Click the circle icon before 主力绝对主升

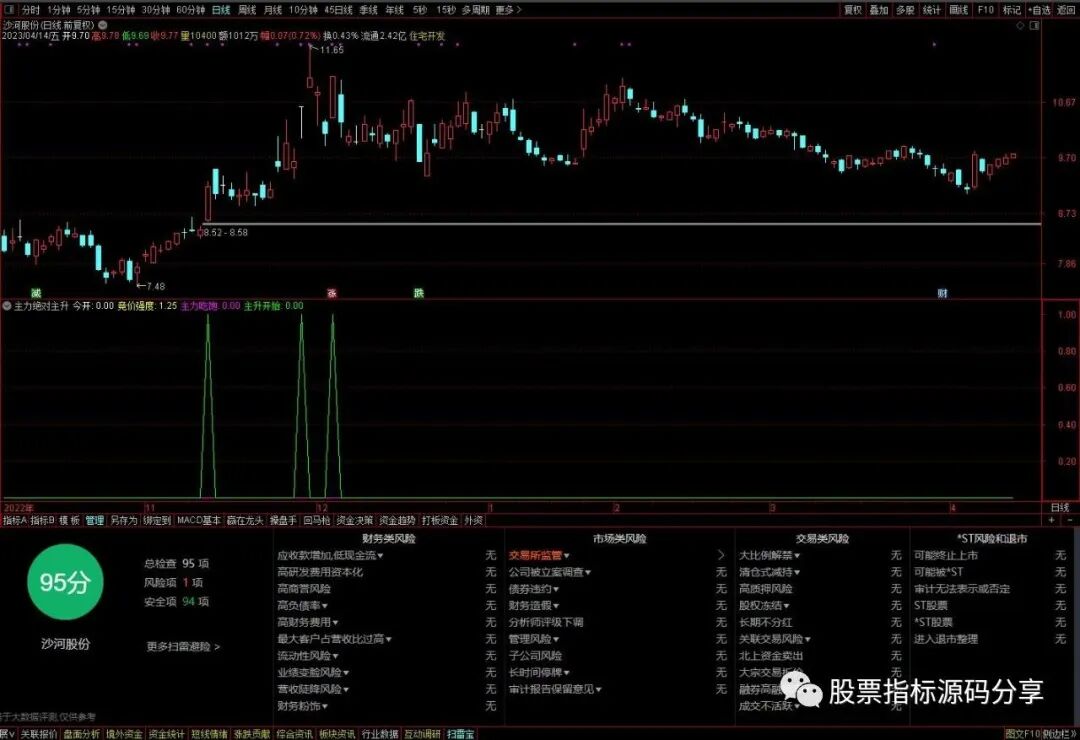pyautogui.click(x=7, y=305)
